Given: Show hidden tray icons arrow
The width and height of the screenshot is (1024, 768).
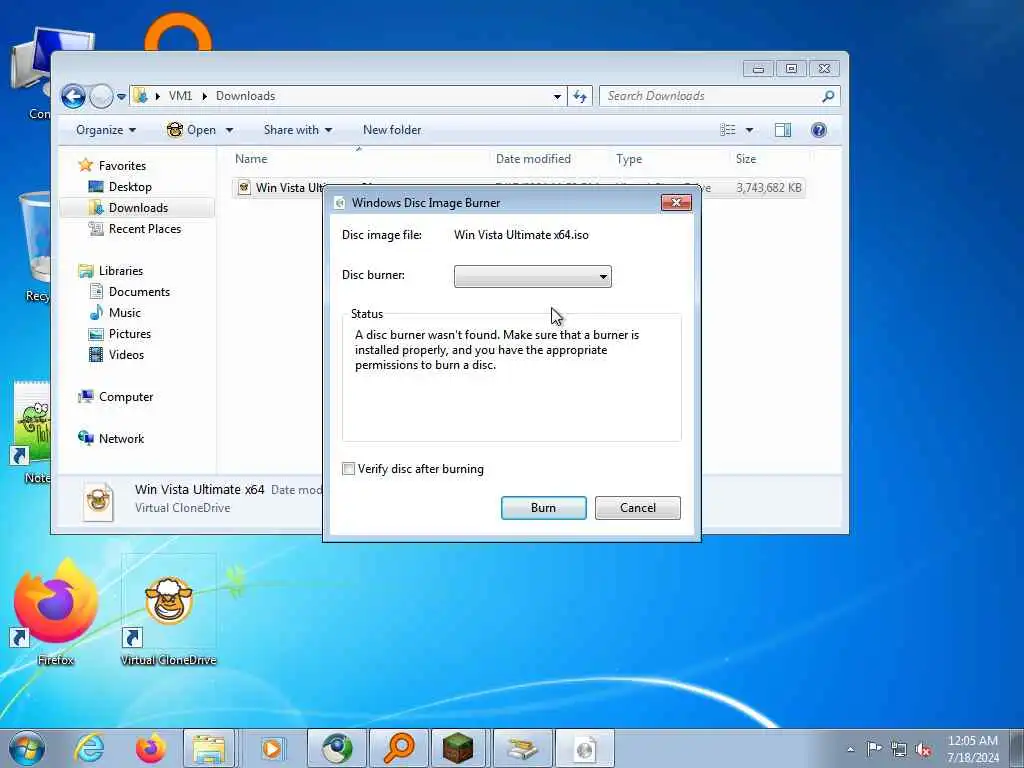Looking at the screenshot, I should click(850, 750).
